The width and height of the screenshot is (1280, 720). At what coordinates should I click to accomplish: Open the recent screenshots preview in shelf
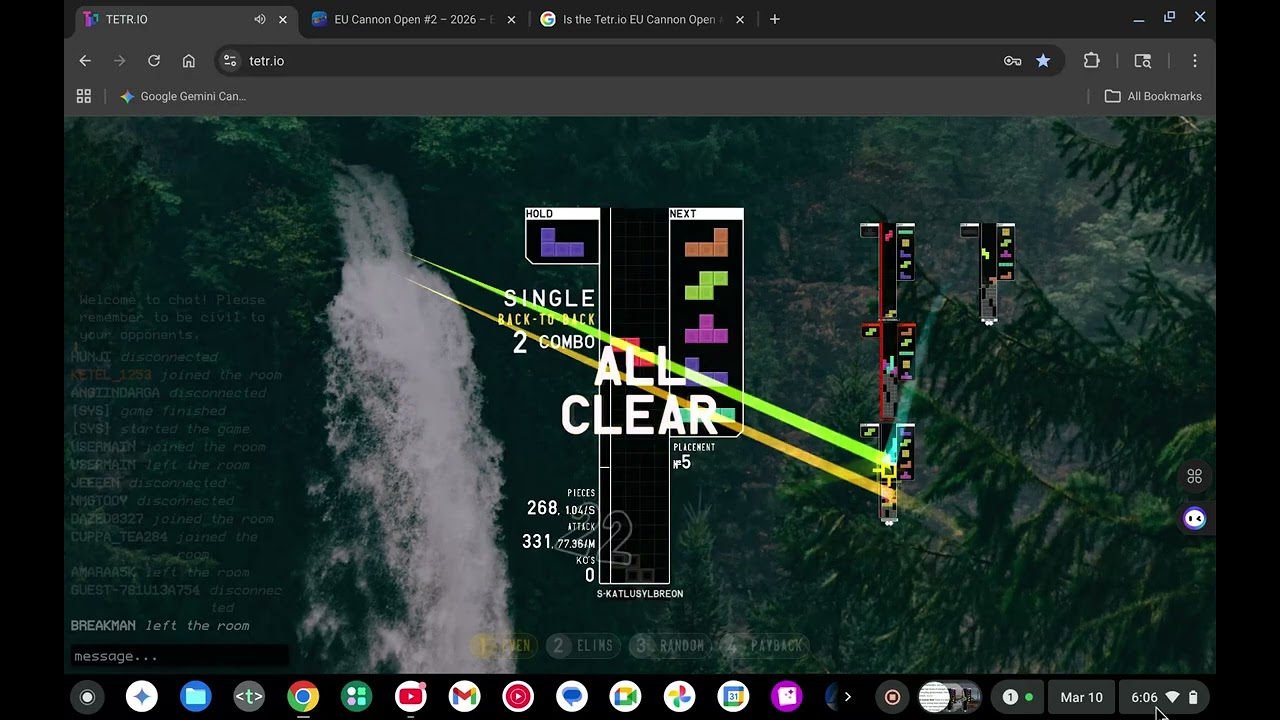[x=949, y=697]
